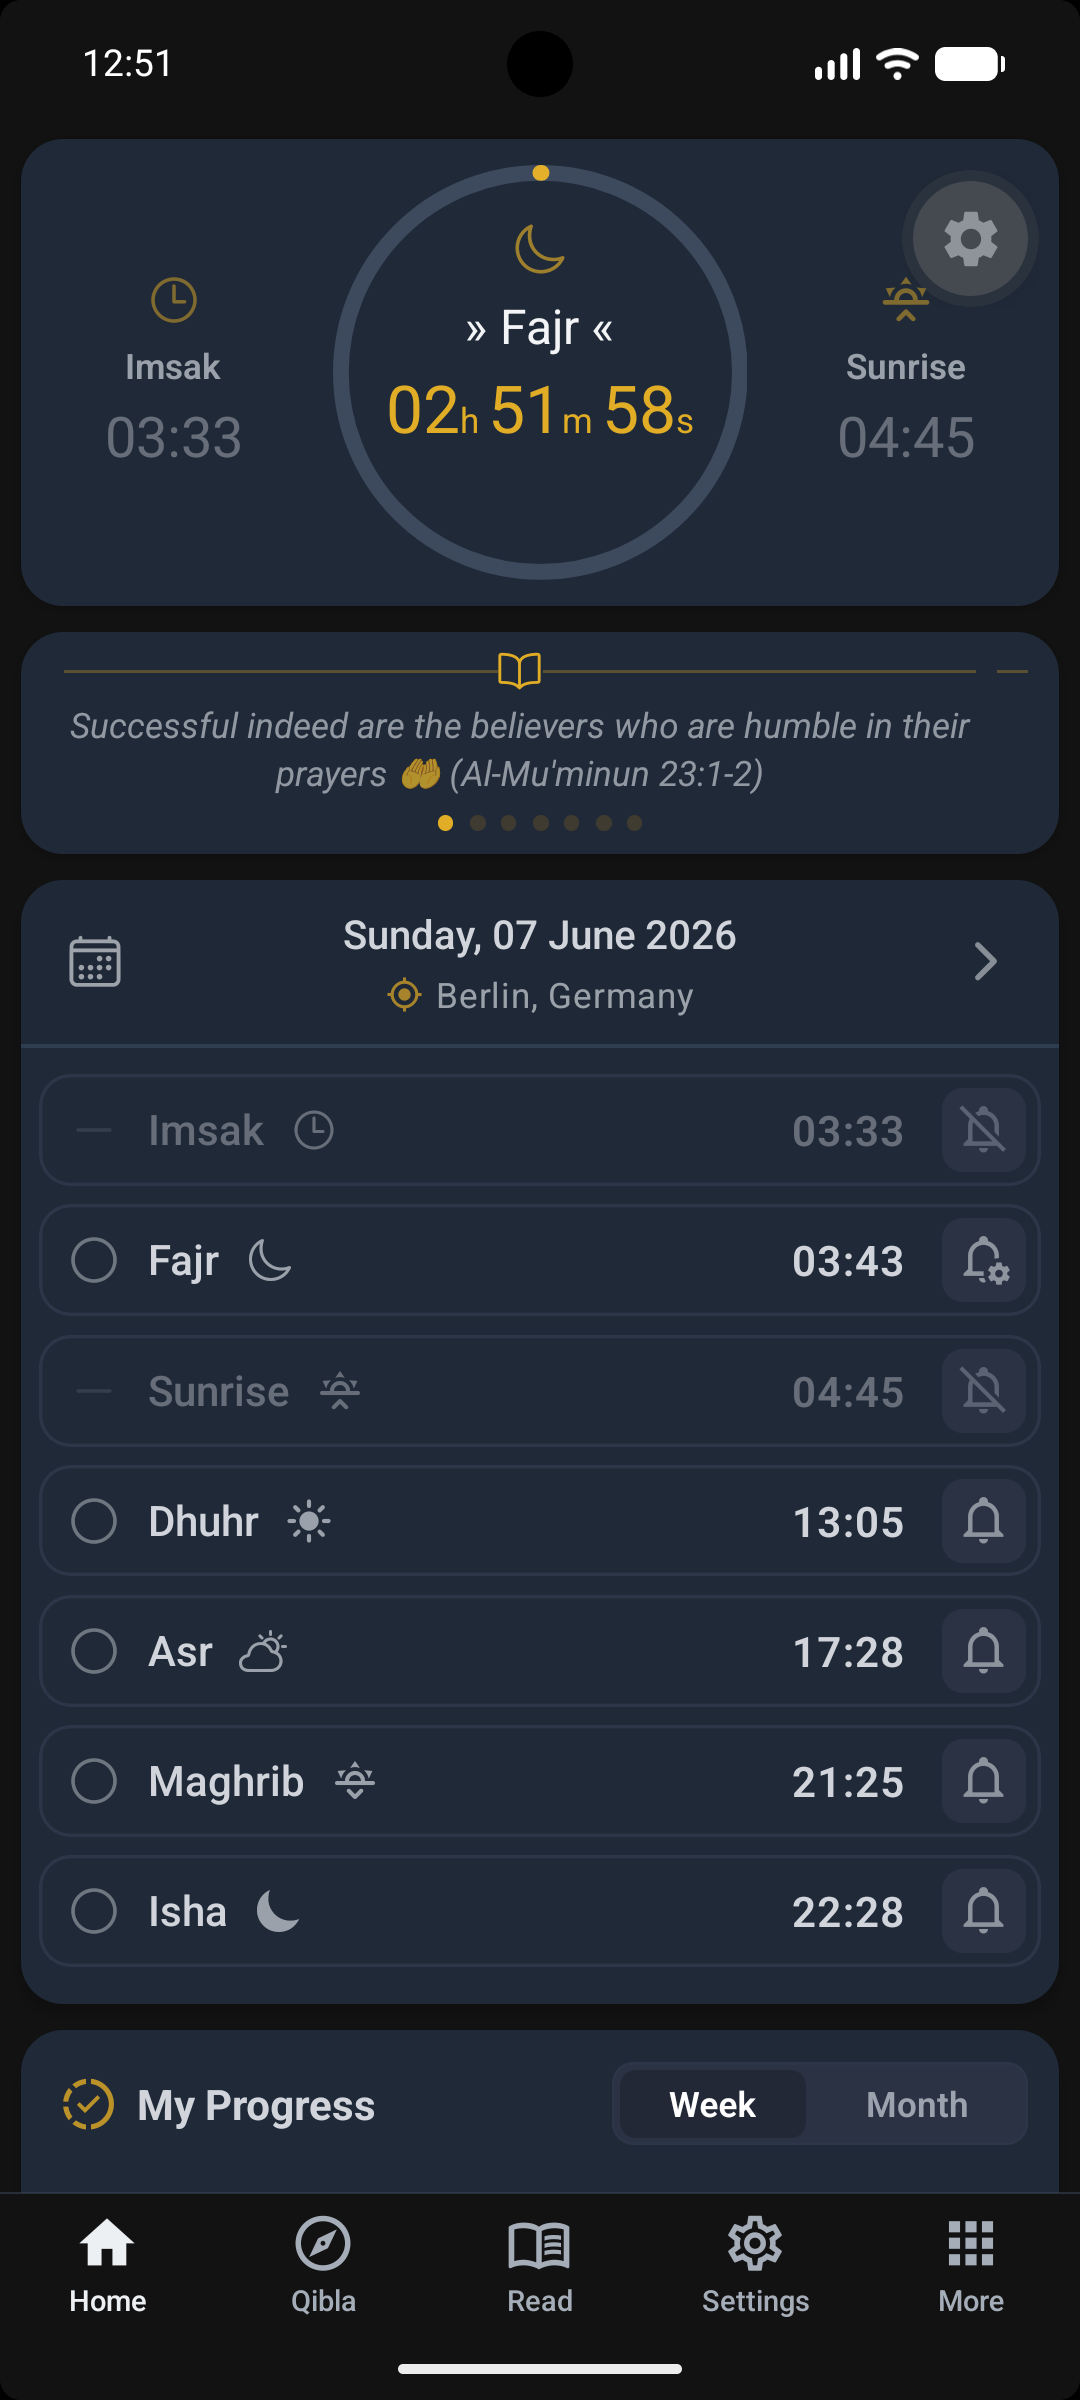1080x2400 pixels.
Task: Check off the Asr prayer circle
Action: tap(94, 1651)
